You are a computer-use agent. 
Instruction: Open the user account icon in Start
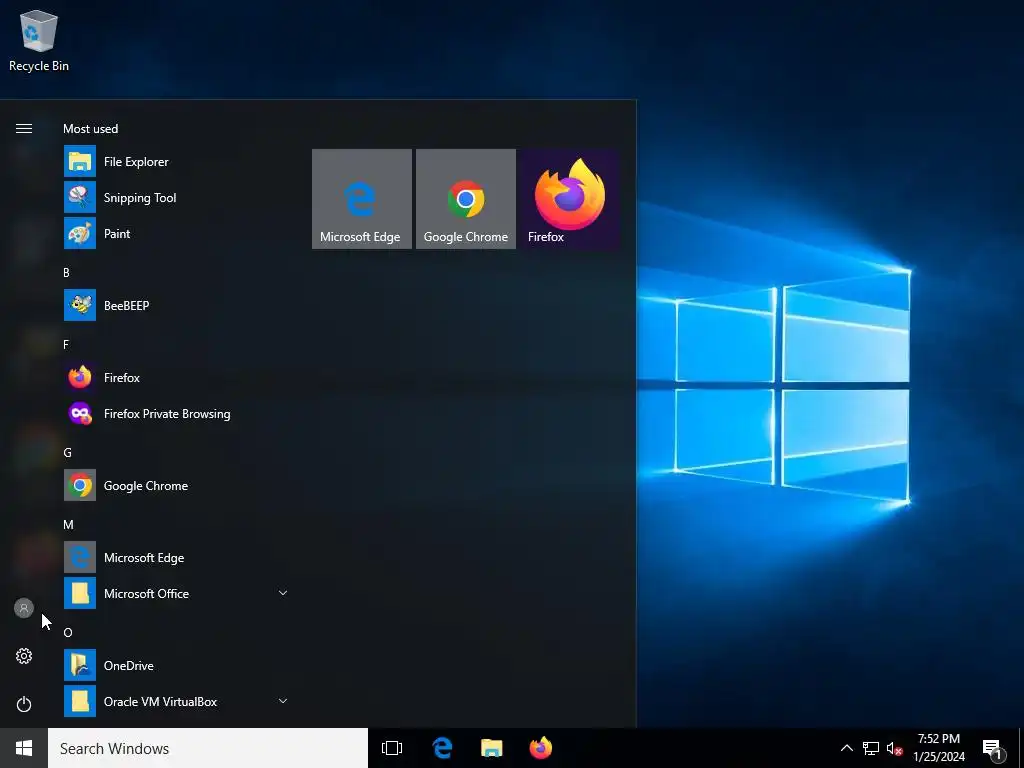pyautogui.click(x=24, y=608)
